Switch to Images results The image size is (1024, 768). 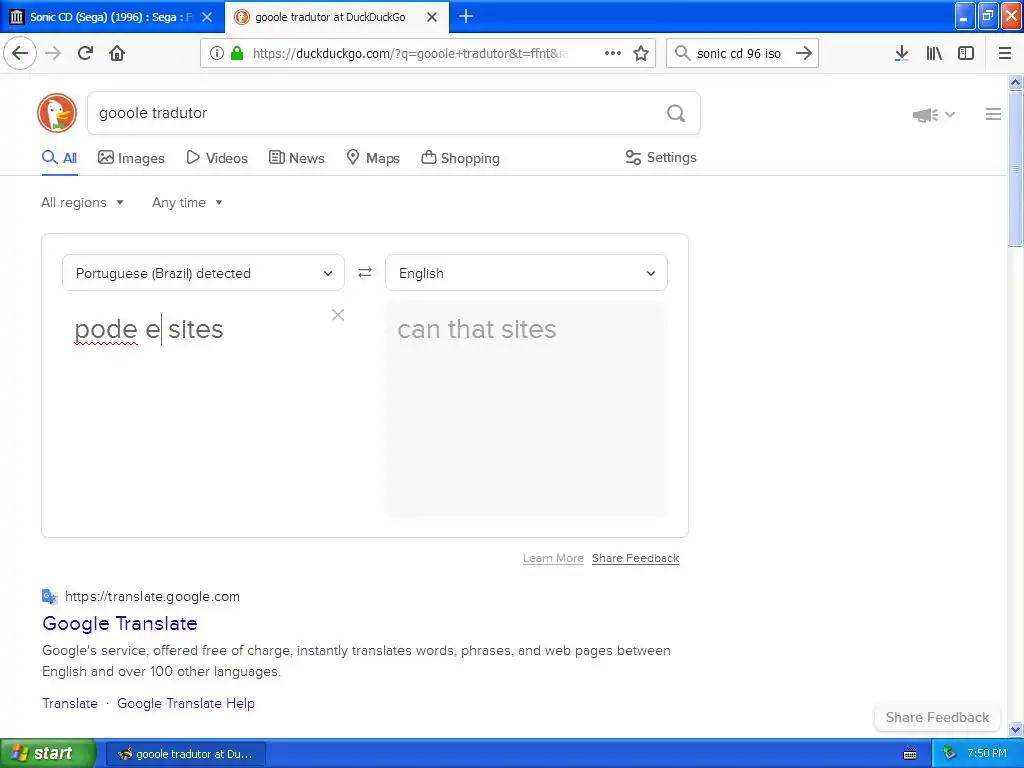pos(131,158)
